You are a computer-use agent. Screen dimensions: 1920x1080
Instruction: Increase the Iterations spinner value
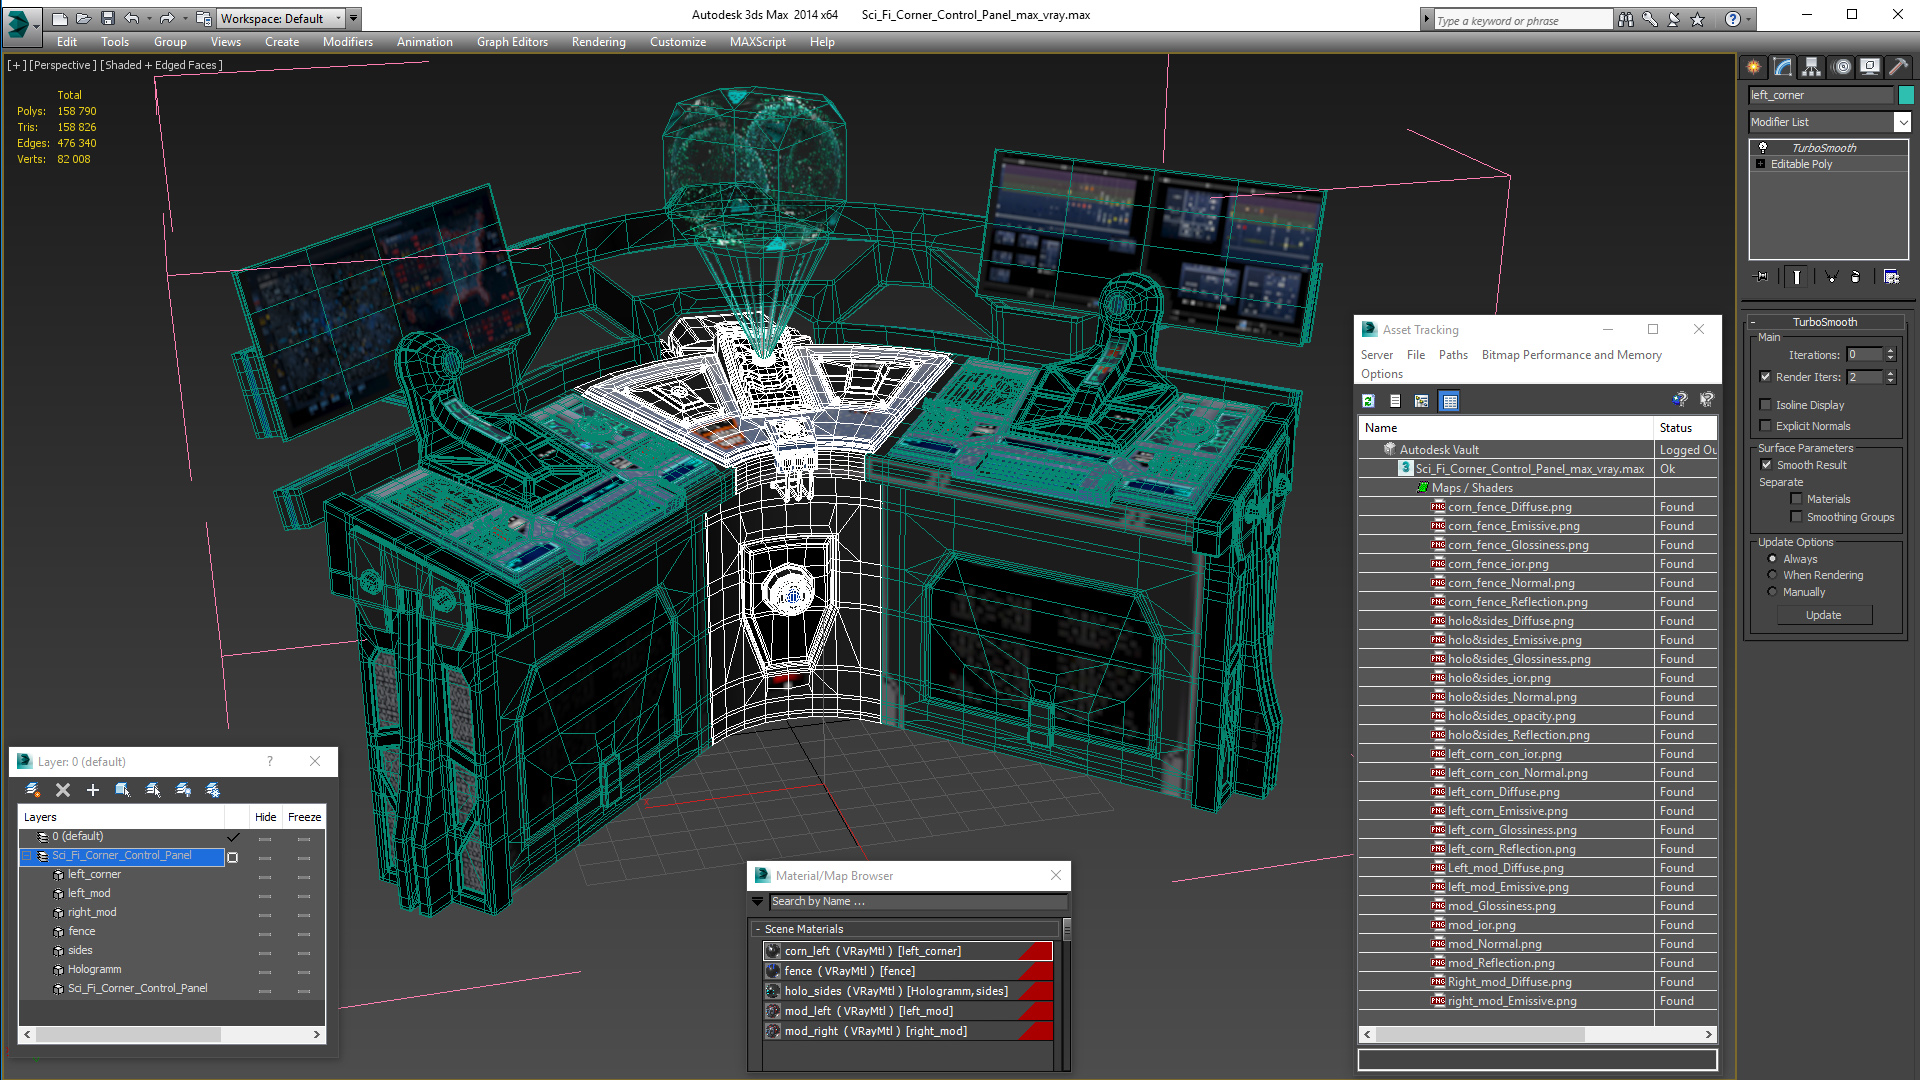coord(1890,351)
